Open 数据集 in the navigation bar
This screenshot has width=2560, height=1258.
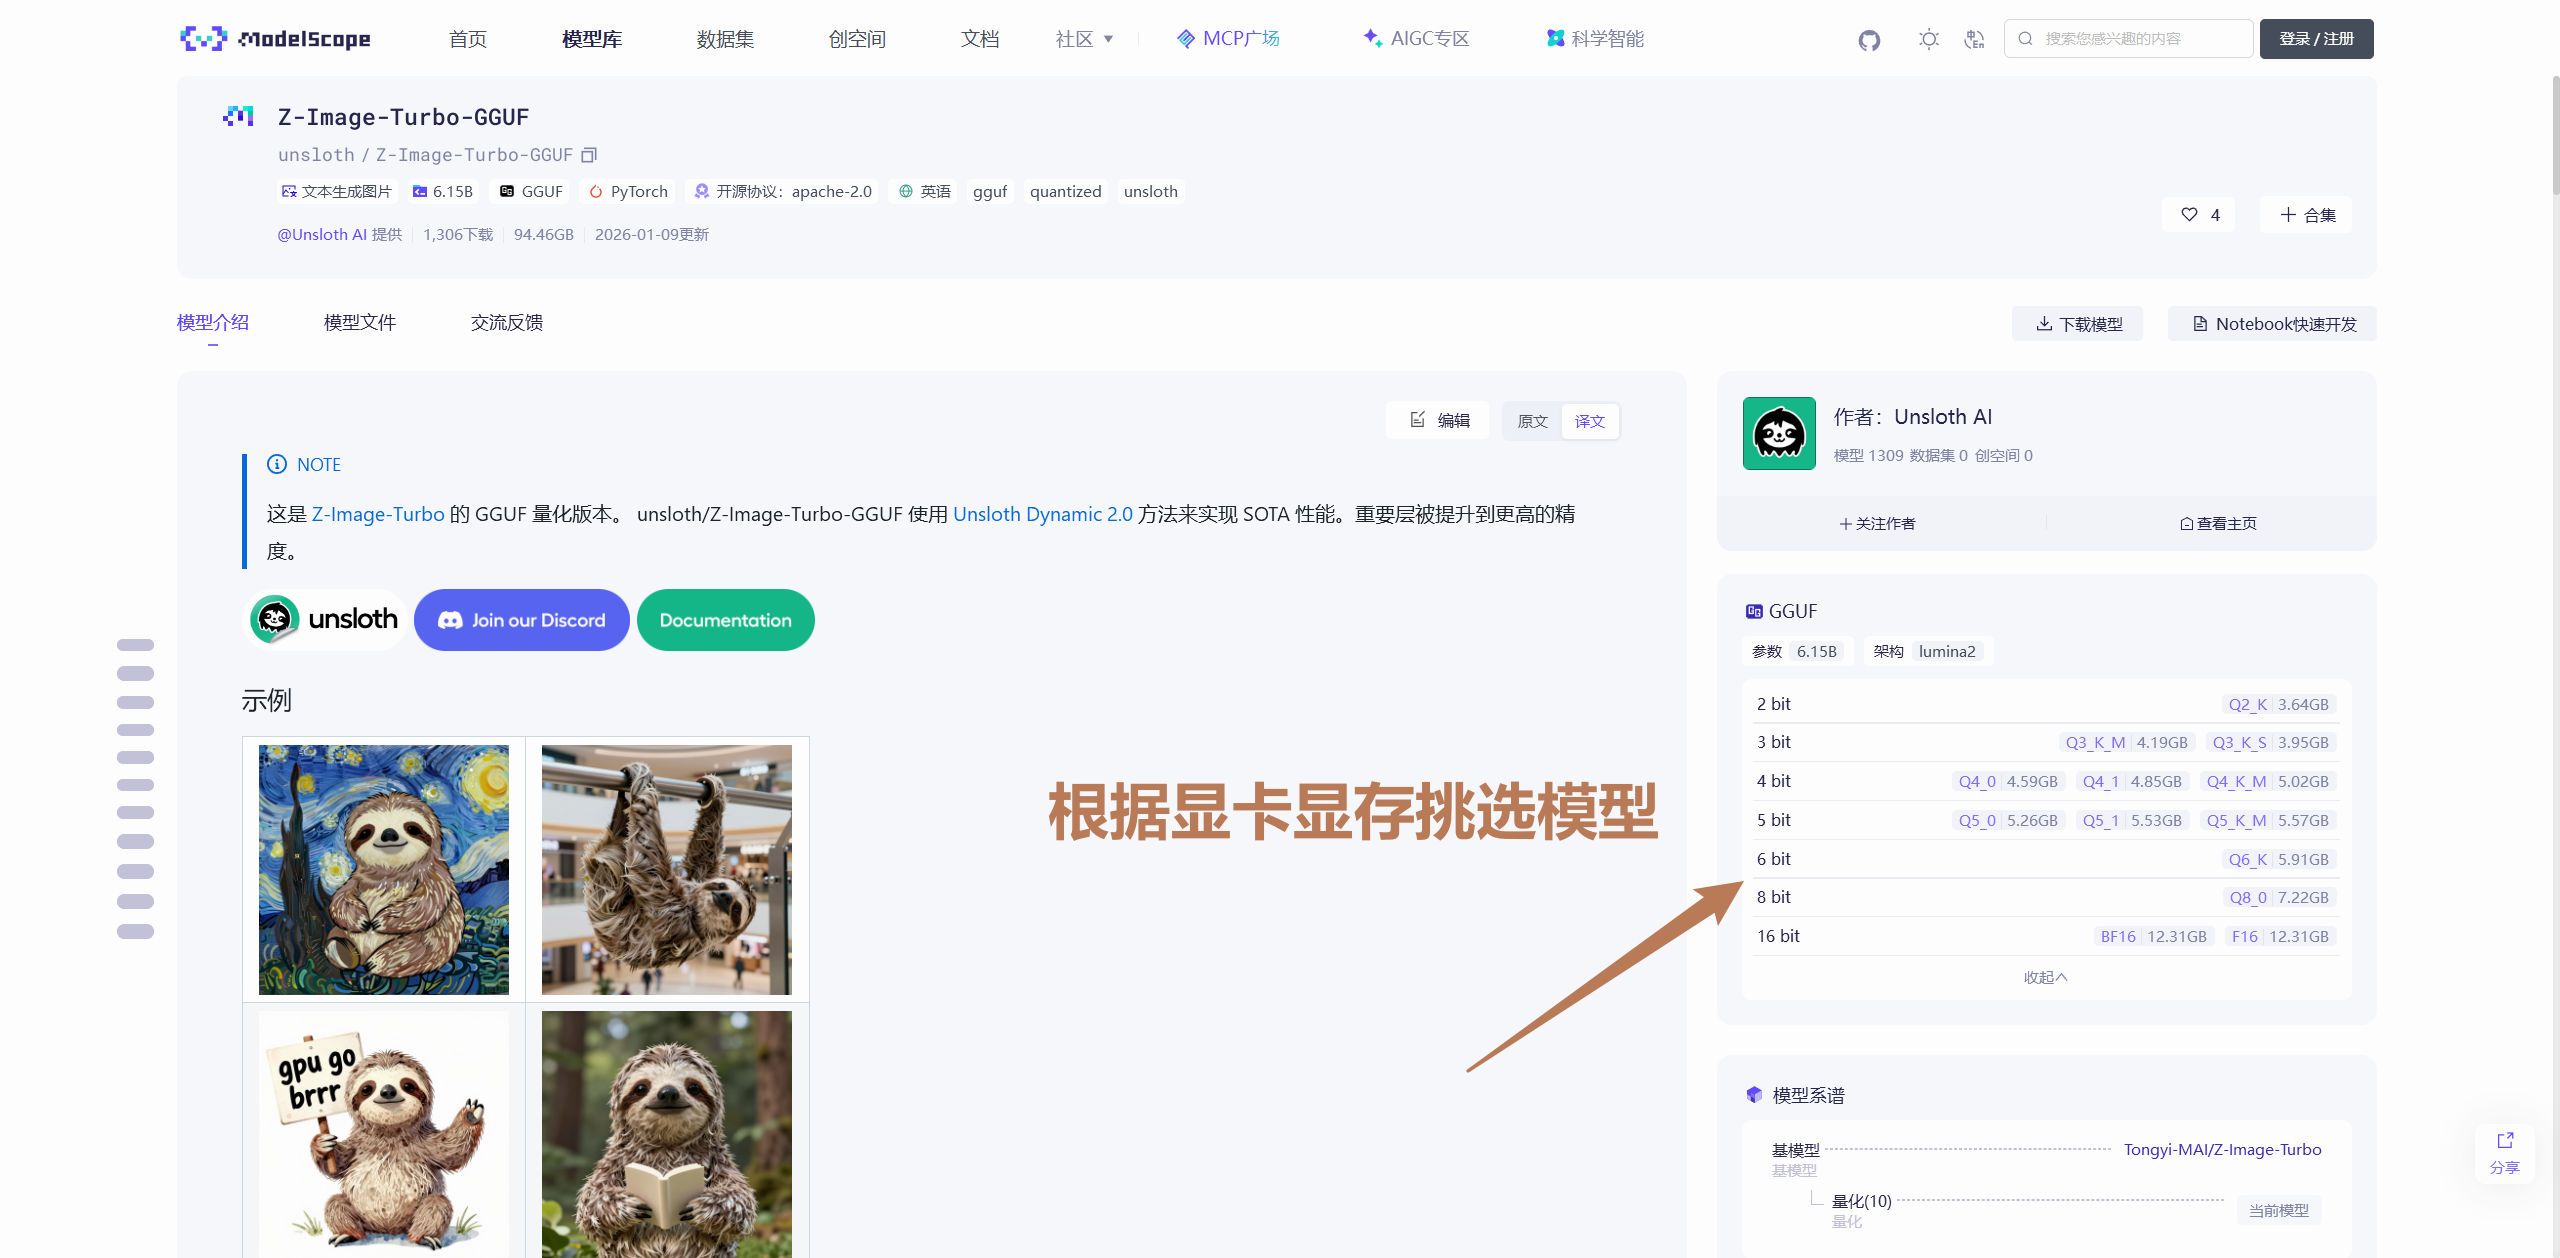[x=725, y=39]
